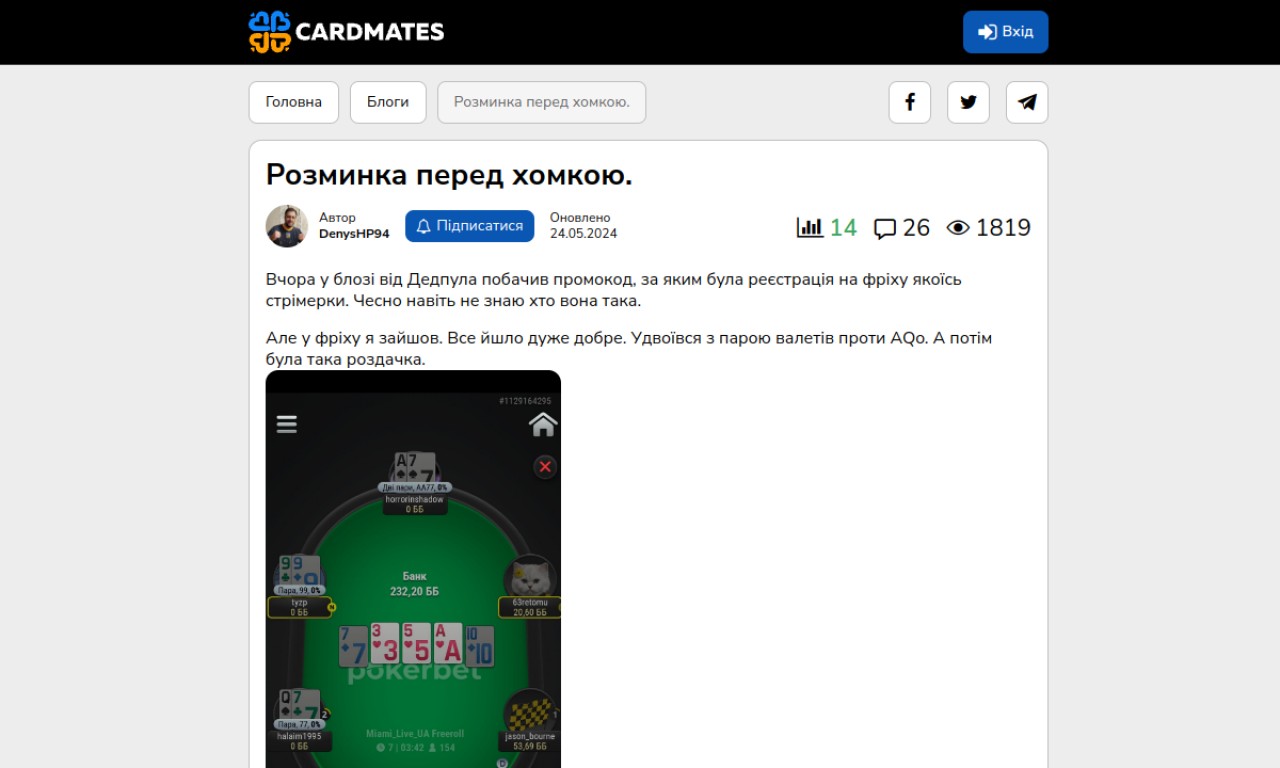Go to Головна breadcrumb

294,102
